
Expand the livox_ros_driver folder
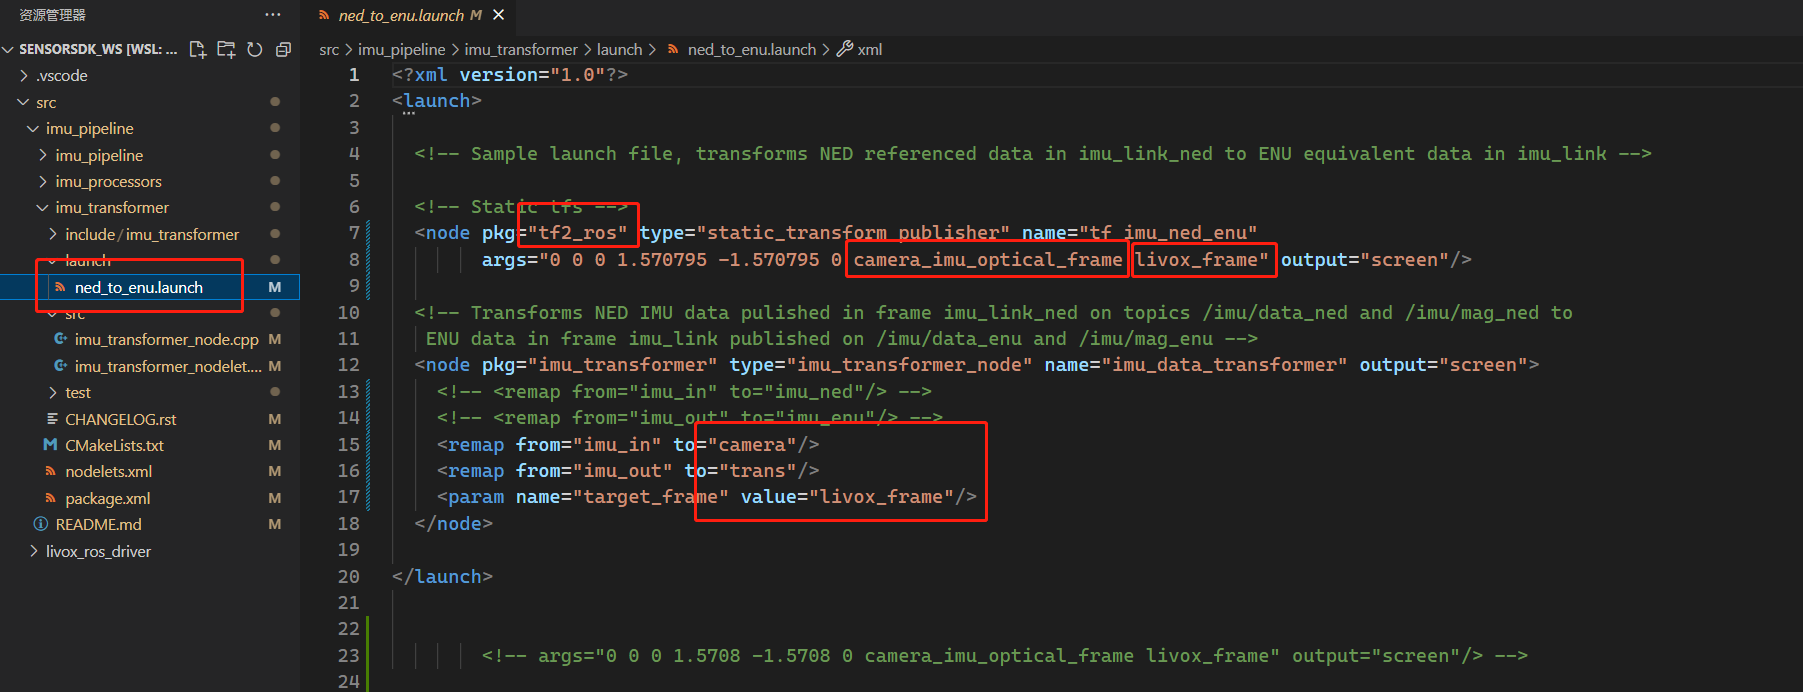coord(33,551)
